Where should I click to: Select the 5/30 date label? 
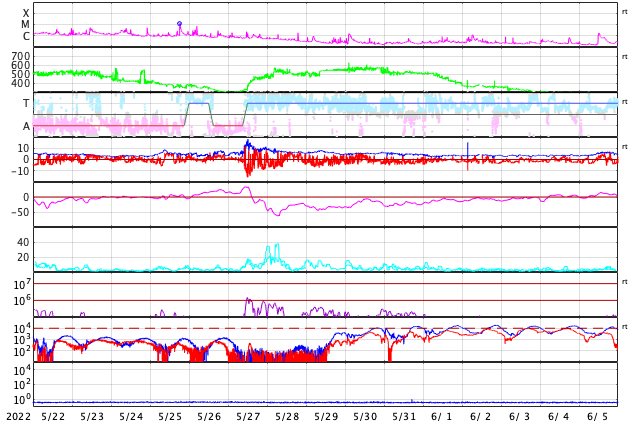coord(365,416)
